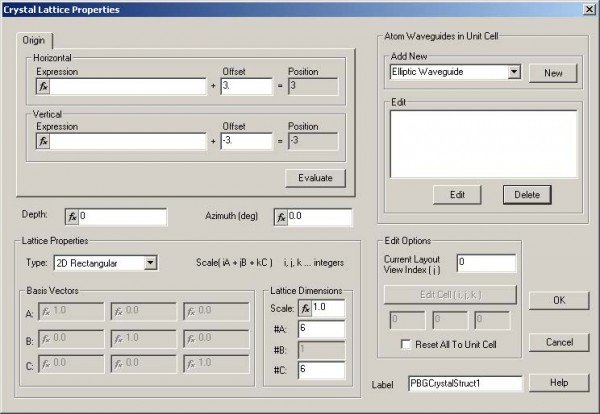600x414 pixels.
Task: Click the Label field containing PBGCrystalStruct1
Action: click(465, 384)
